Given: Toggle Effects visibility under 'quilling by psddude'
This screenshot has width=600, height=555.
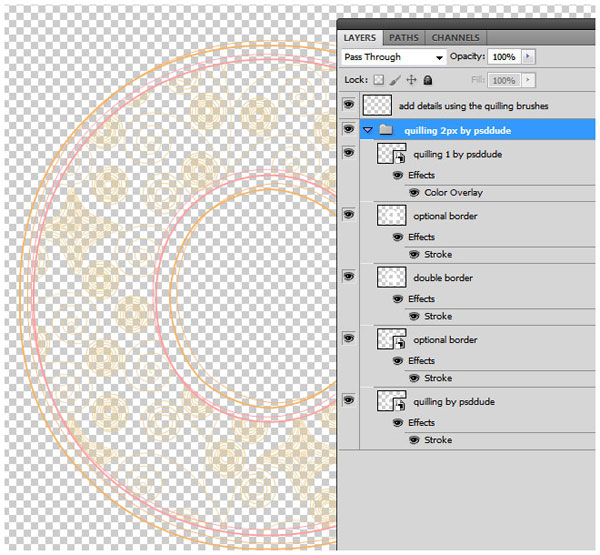Looking at the screenshot, I should pos(398,423).
